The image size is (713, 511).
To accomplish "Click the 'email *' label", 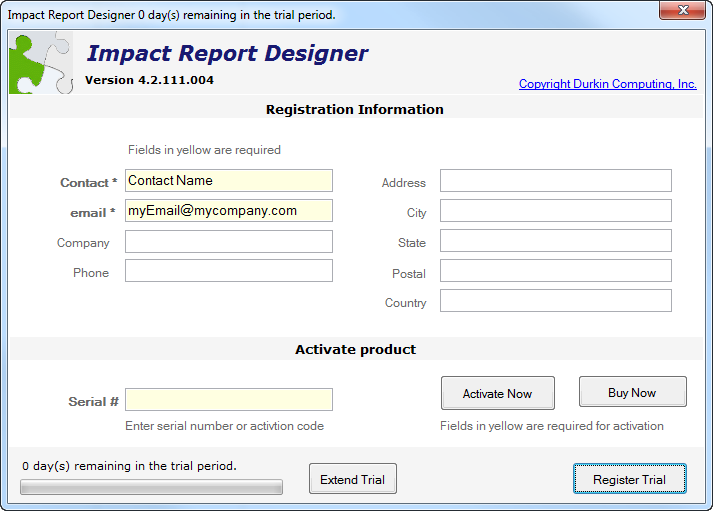I will [93, 213].
